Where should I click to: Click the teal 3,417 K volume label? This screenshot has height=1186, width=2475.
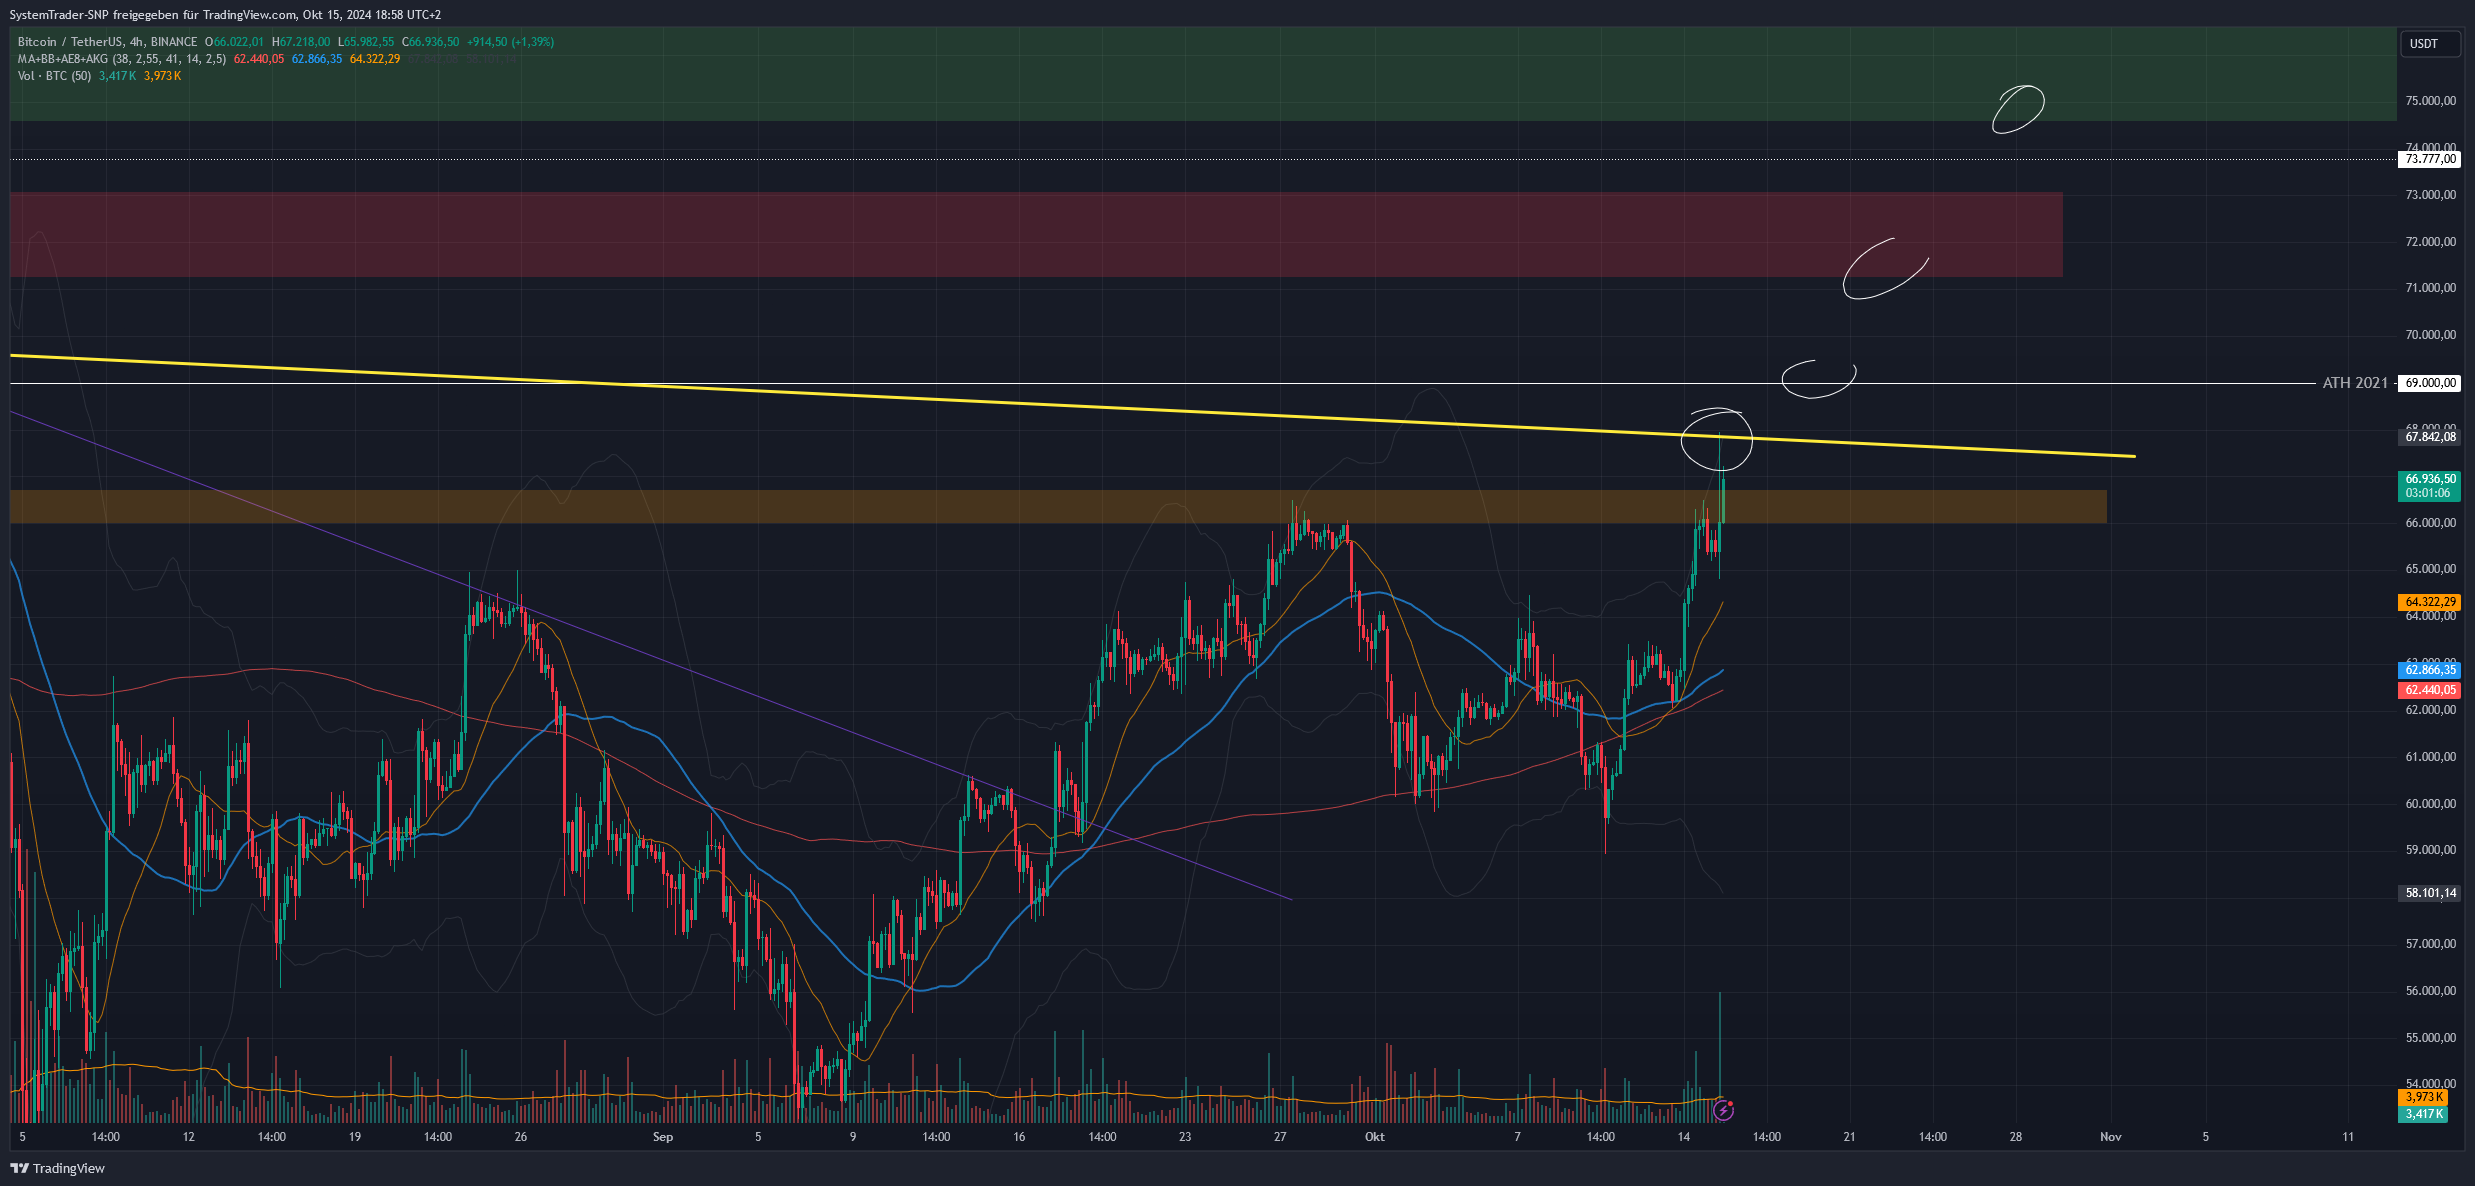click(2424, 1114)
